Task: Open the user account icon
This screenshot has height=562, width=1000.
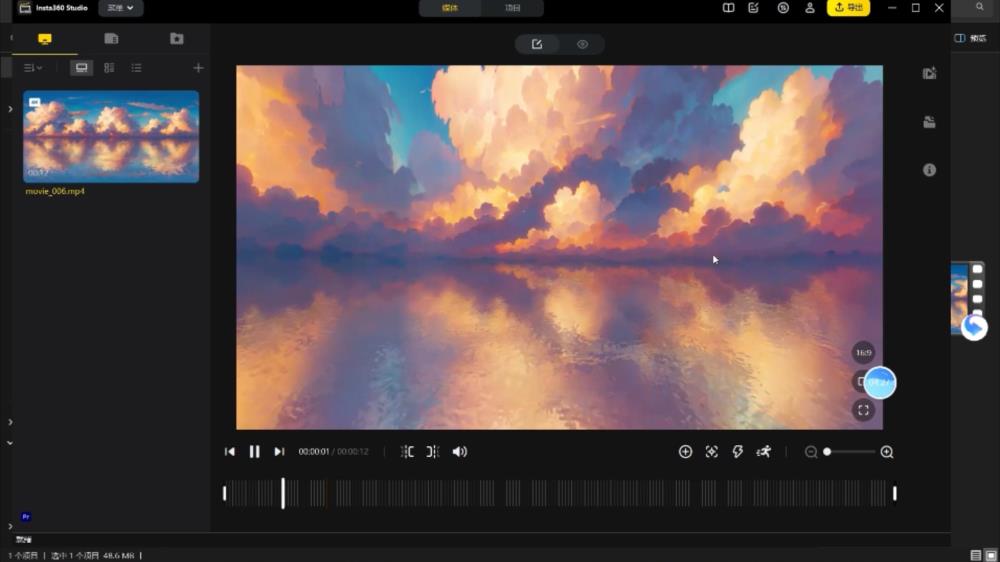Action: pos(810,8)
